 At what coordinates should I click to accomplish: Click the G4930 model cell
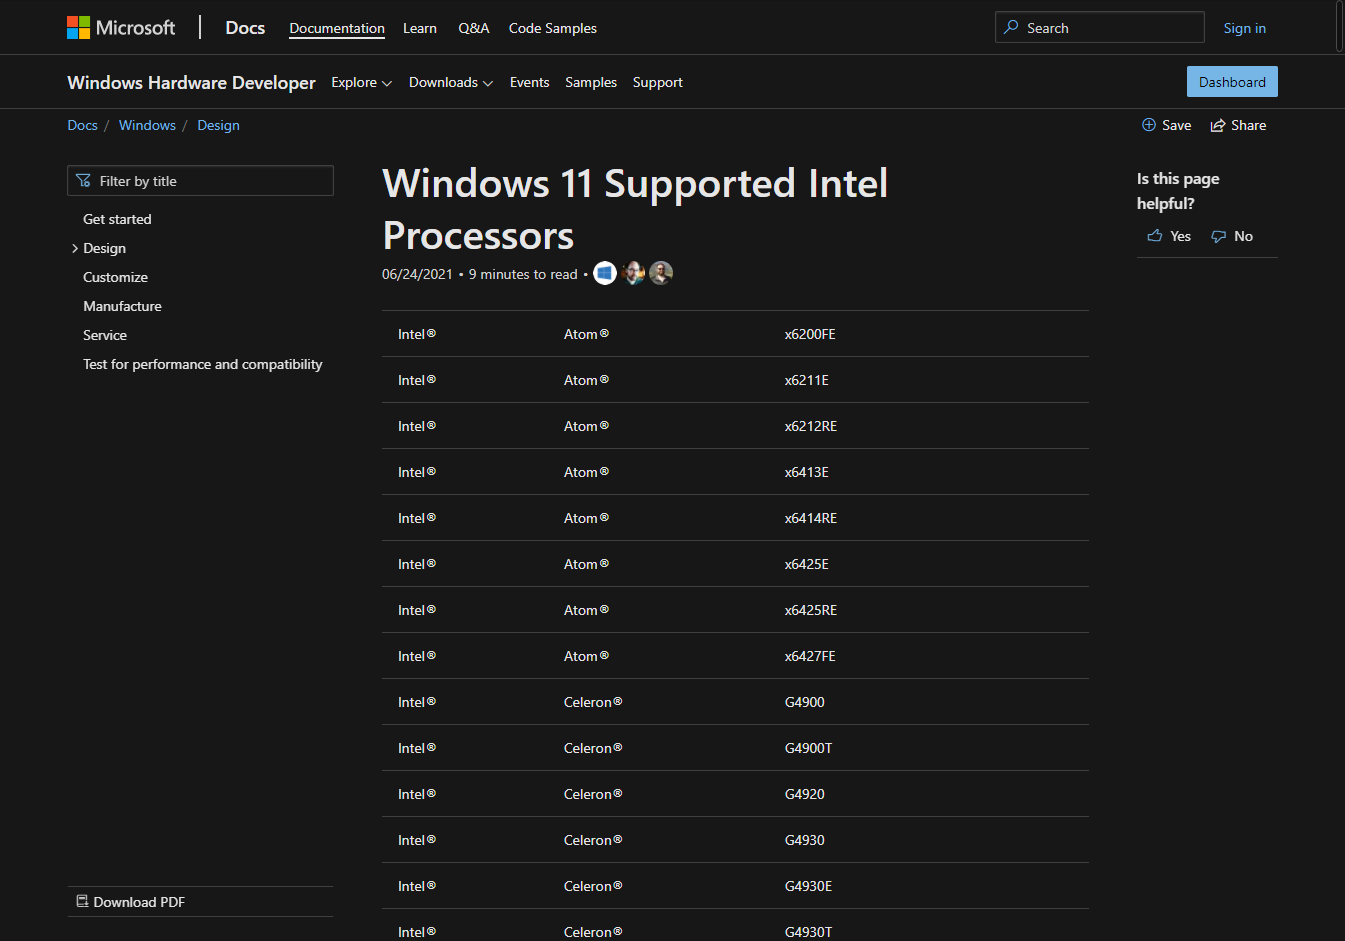[805, 840]
